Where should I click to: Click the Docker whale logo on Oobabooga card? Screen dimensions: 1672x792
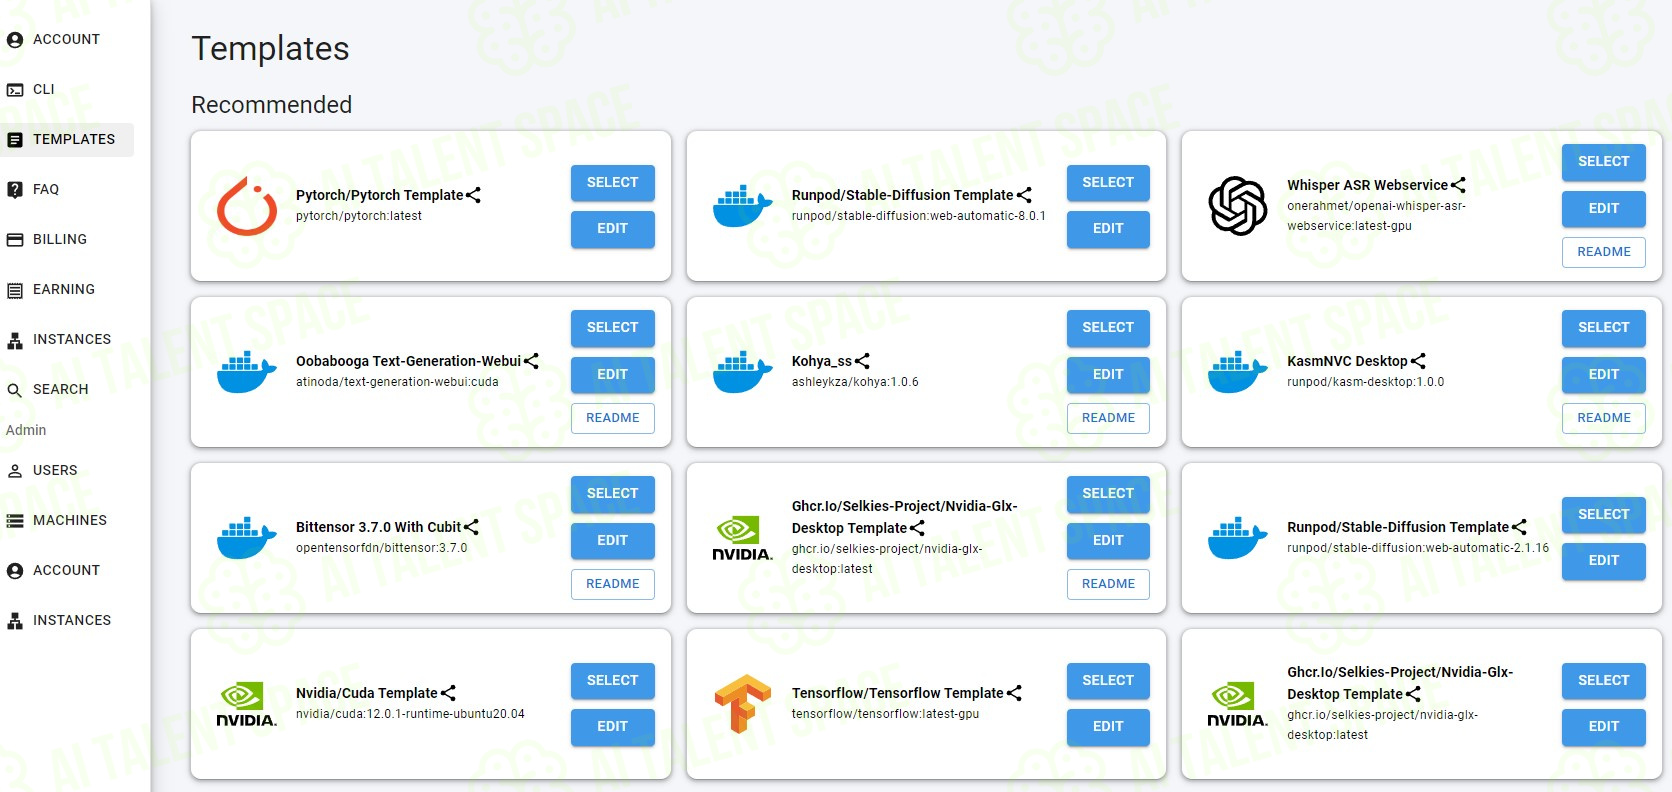247,372
